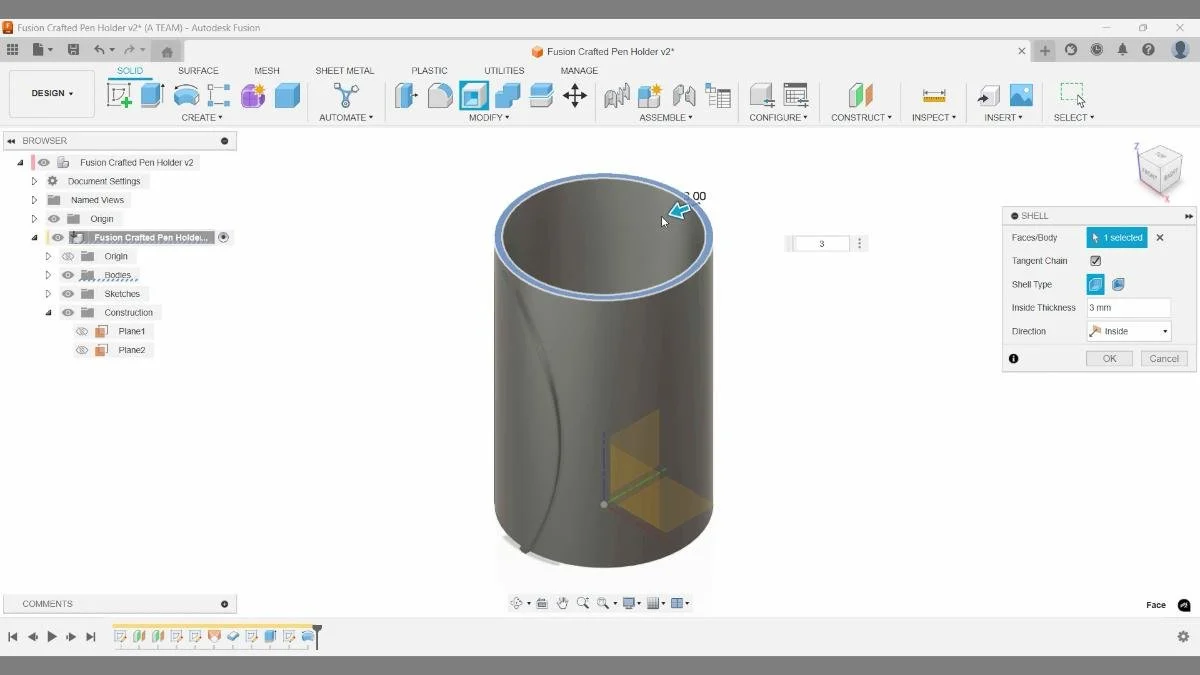This screenshot has width=1200, height=675.
Task: Switch to the SURFACE ribbon tab
Action: [198, 70]
